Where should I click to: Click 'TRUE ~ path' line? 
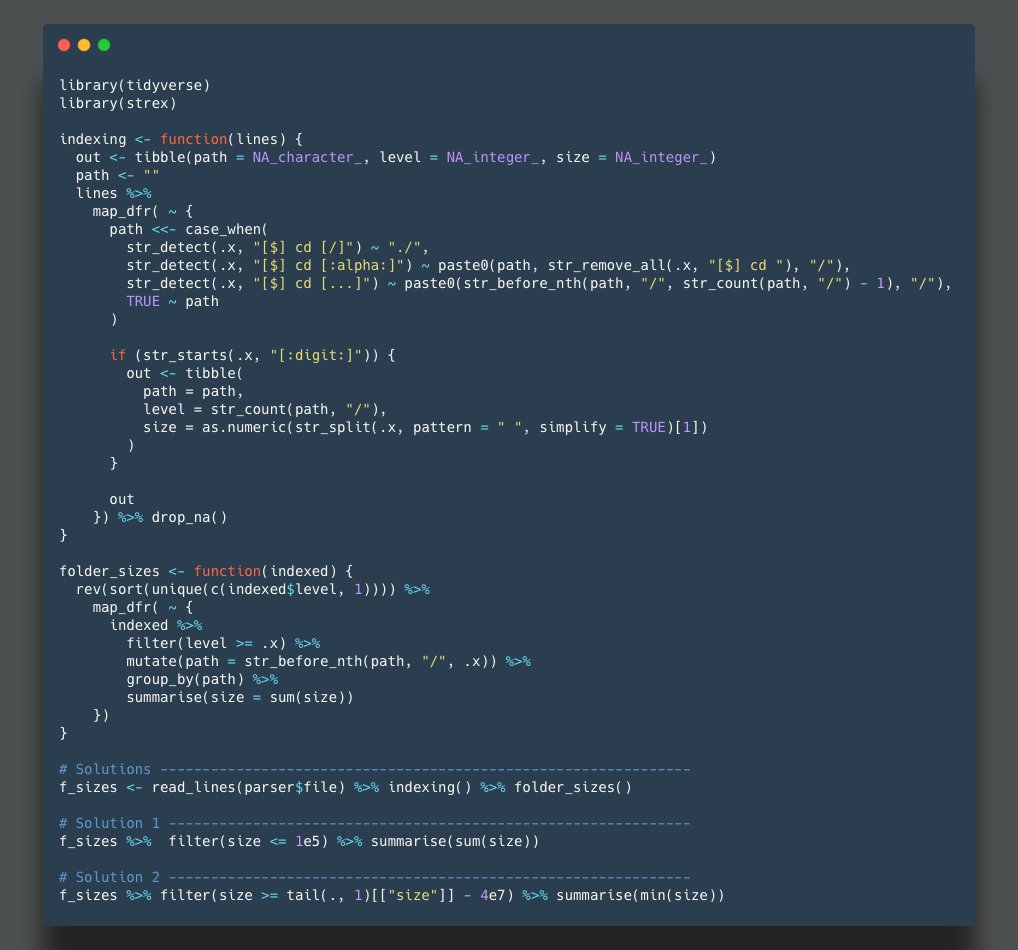172,301
